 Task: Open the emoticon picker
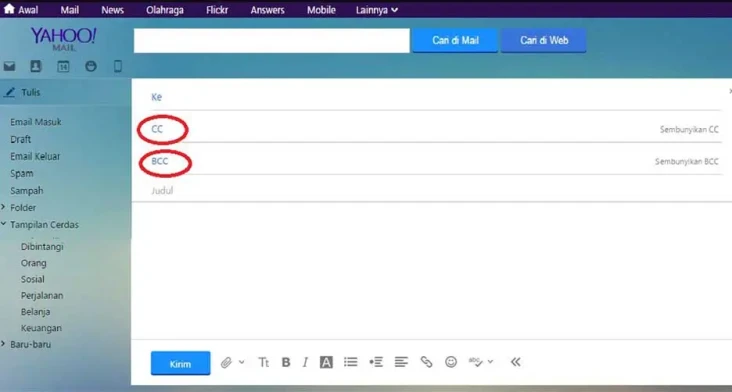[451, 362]
